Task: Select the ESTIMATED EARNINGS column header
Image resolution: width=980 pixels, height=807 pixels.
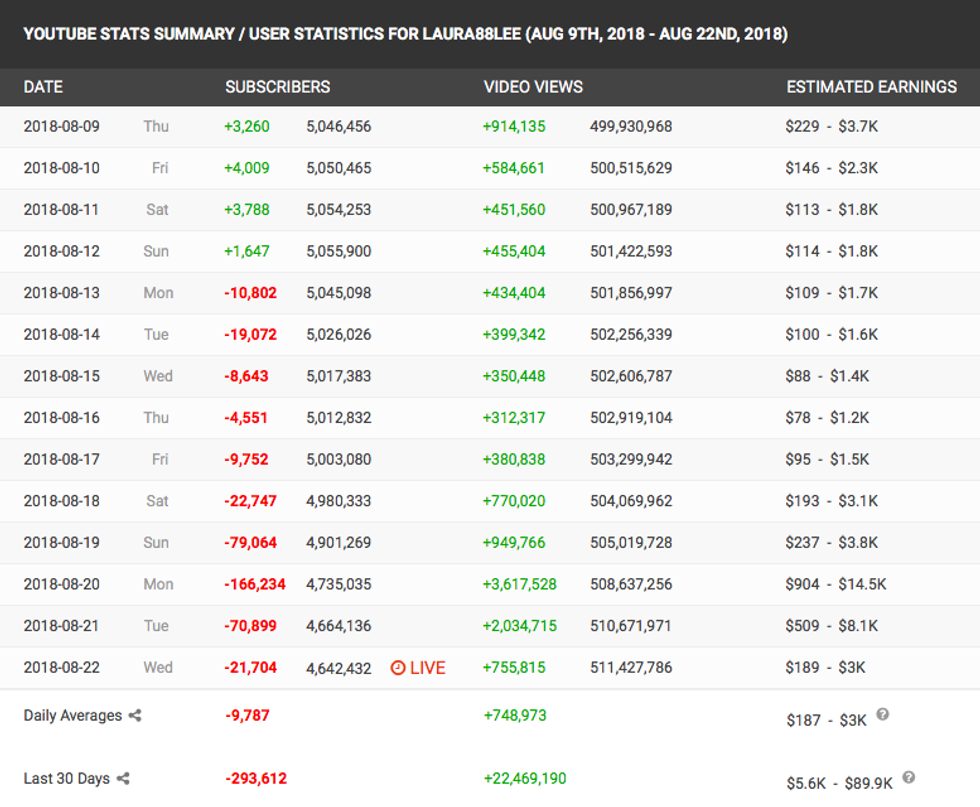Action: point(871,87)
